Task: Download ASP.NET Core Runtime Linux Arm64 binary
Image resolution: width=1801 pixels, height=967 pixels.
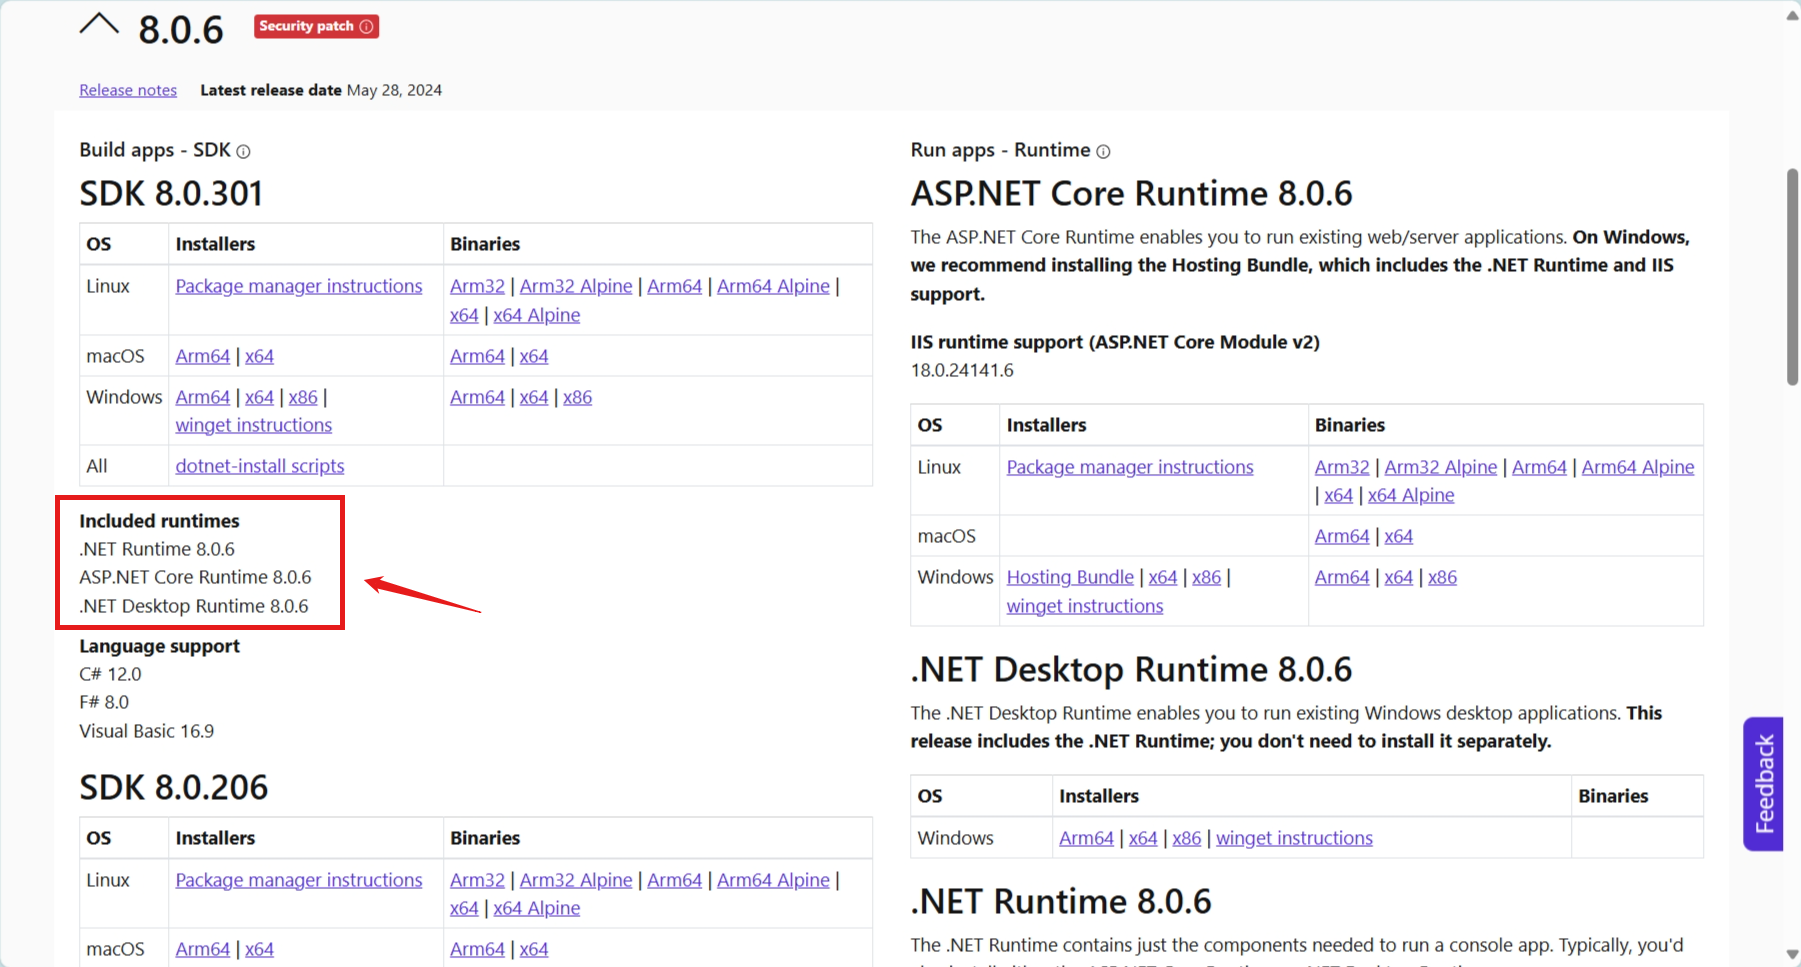Action: 1539,467
